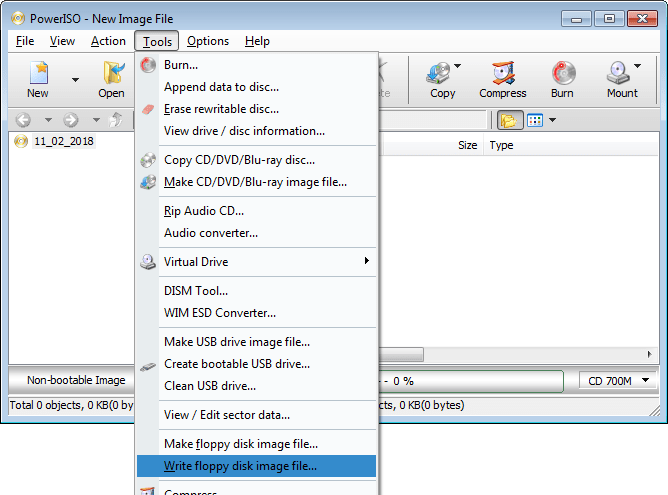Click the view mode icon

click(535, 121)
